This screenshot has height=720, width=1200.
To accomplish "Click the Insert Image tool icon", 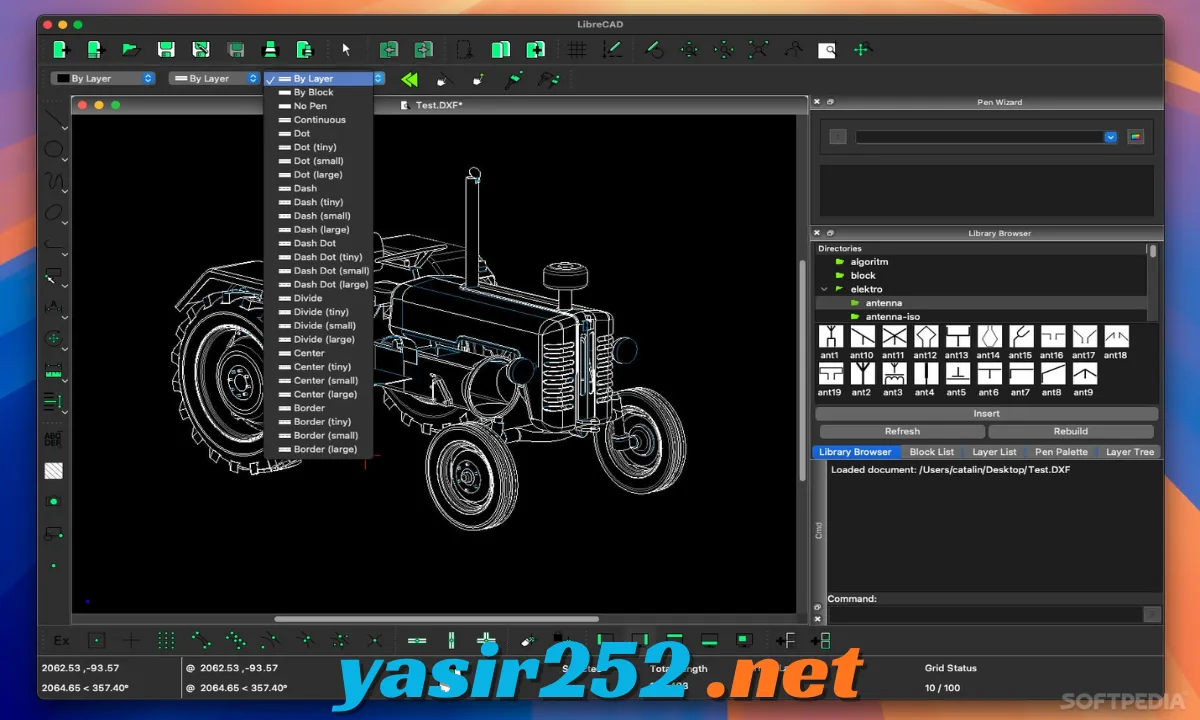I will click(x=54, y=501).
